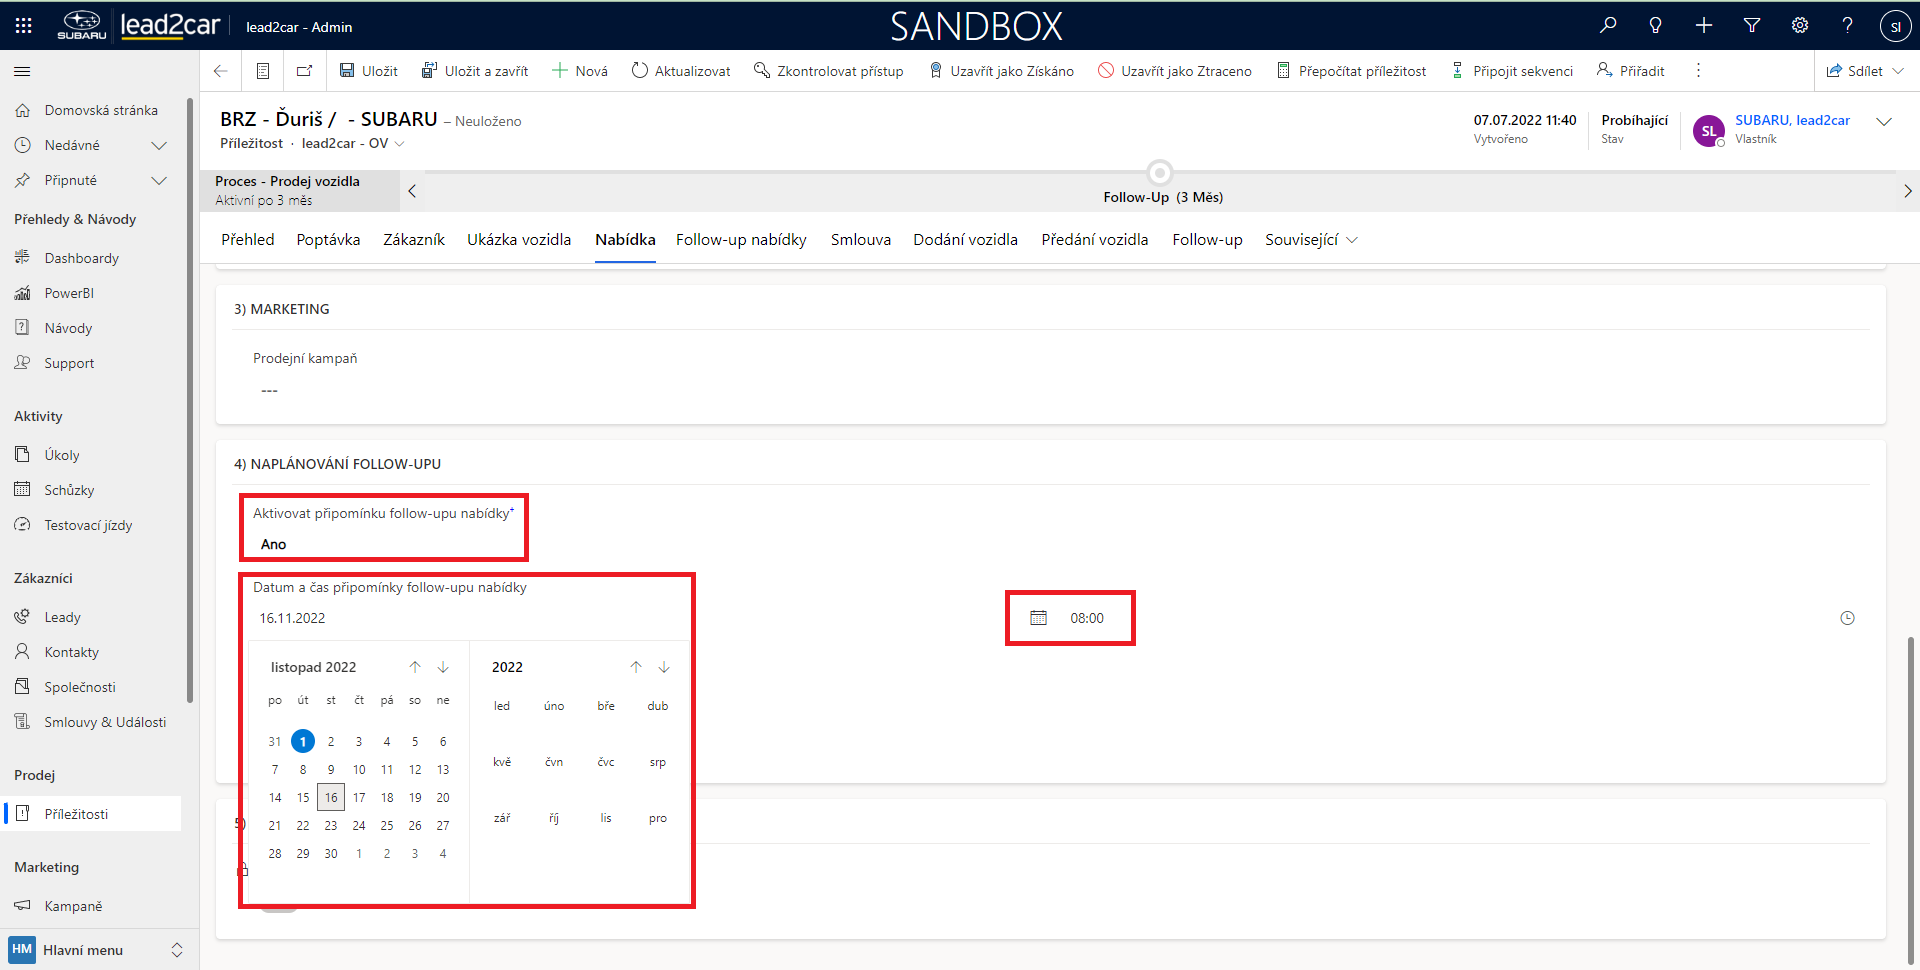Click the clock icon for time picker

pos(1847,618)
